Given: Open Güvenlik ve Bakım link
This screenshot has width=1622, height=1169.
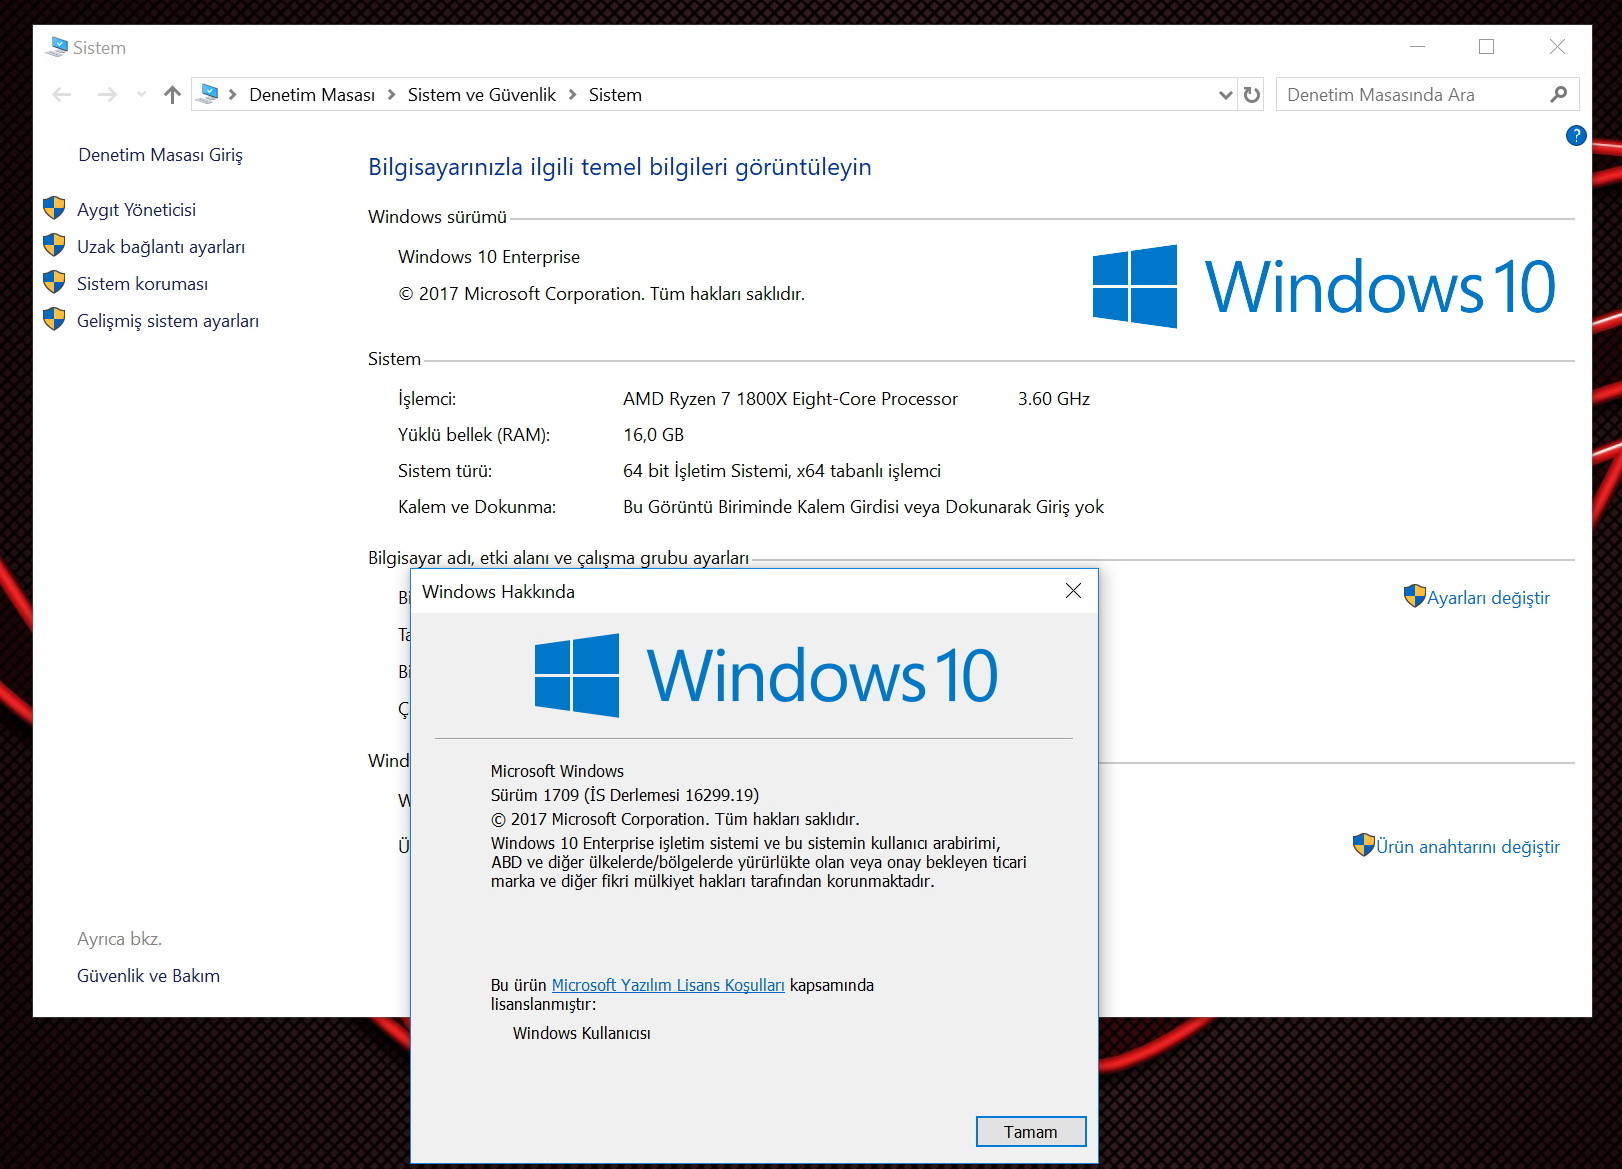Looking at the screenshot, I should pyautogui.click(x=148, y=976).
